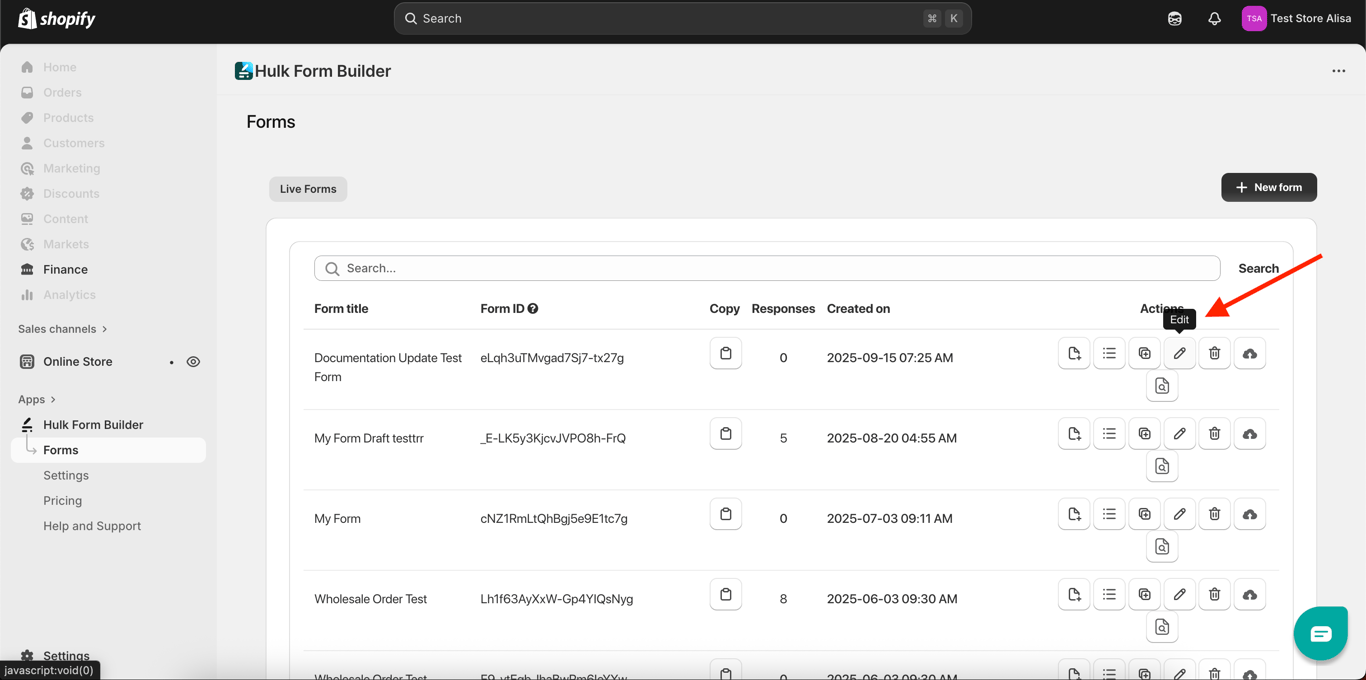This screenshot has width=1366, height=680.
Task: Open Test Store Alisa account menu
Action: [x=1296, y=18]
